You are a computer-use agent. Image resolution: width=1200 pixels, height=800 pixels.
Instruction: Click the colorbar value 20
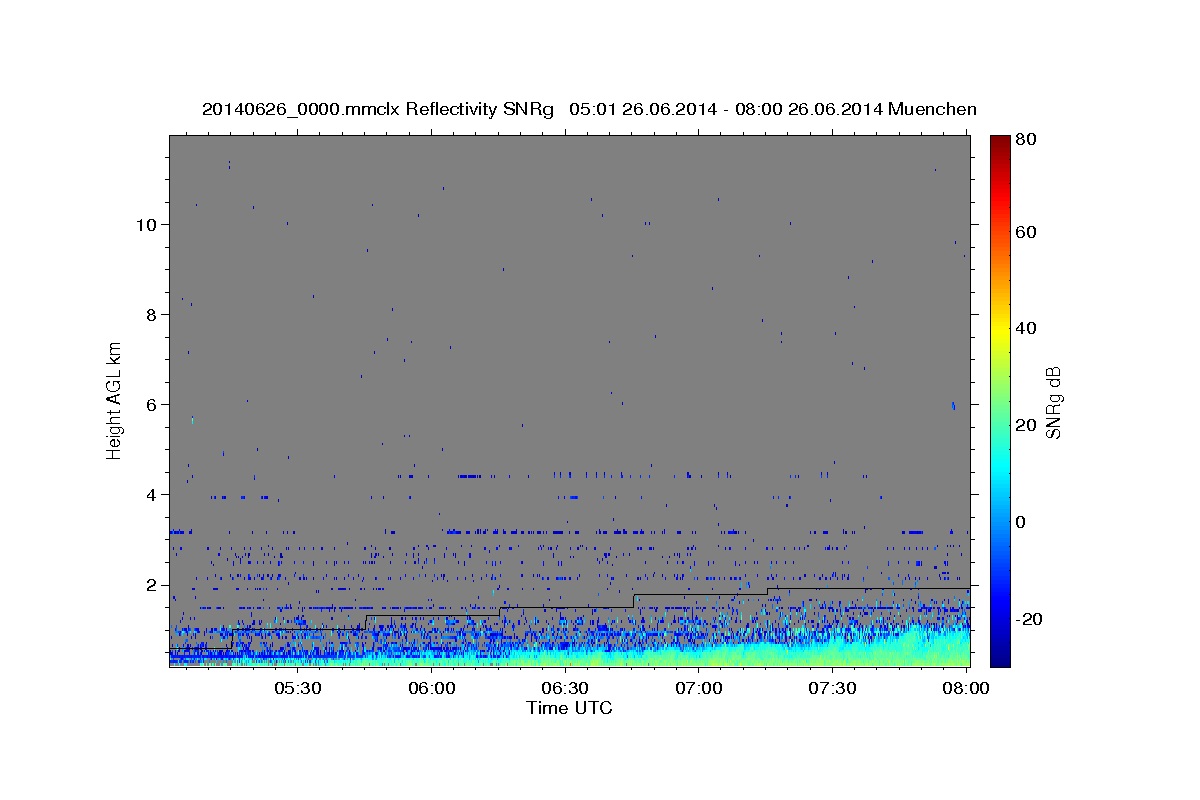point(1027,425)
